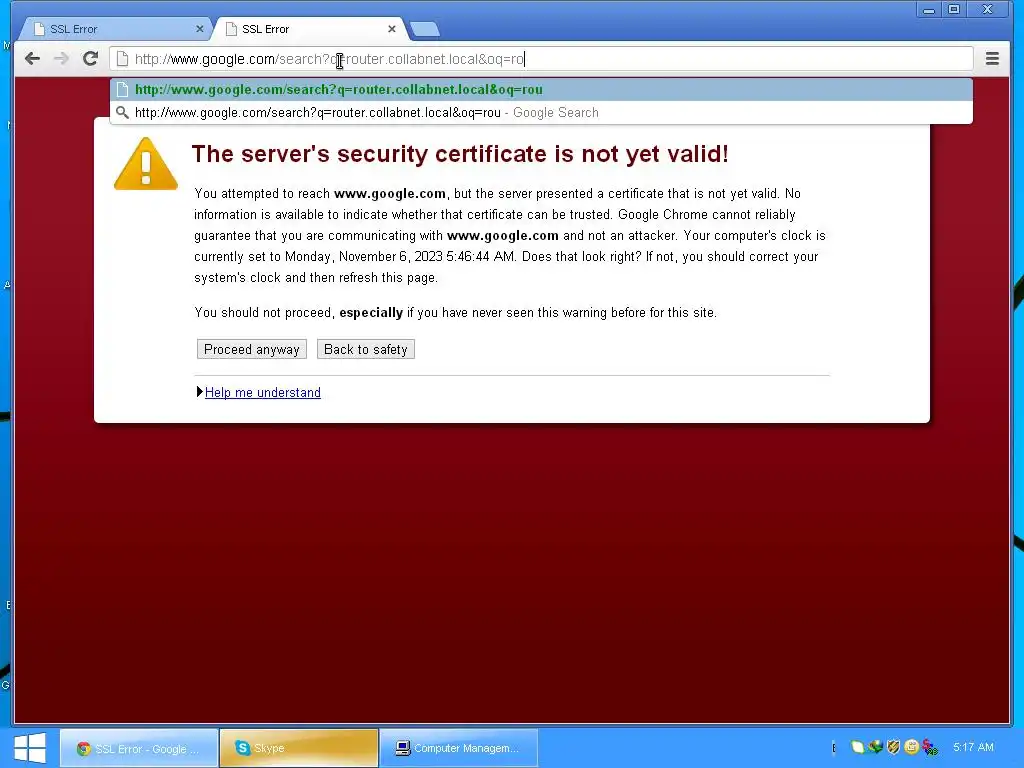Reload the page with the refresh icon
The height and width of the screenshot is (768, 1024).
point(90,59)
